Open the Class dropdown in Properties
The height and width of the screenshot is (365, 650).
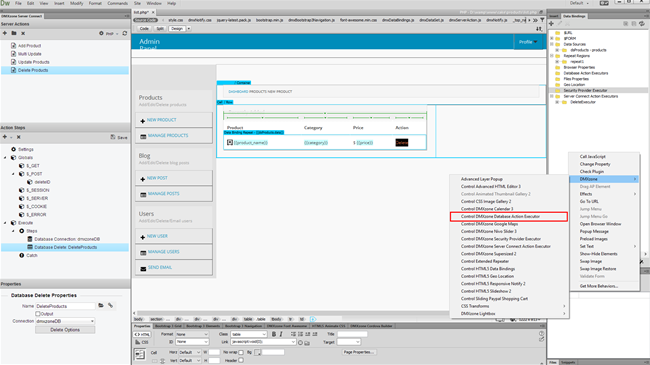point(249,334)
